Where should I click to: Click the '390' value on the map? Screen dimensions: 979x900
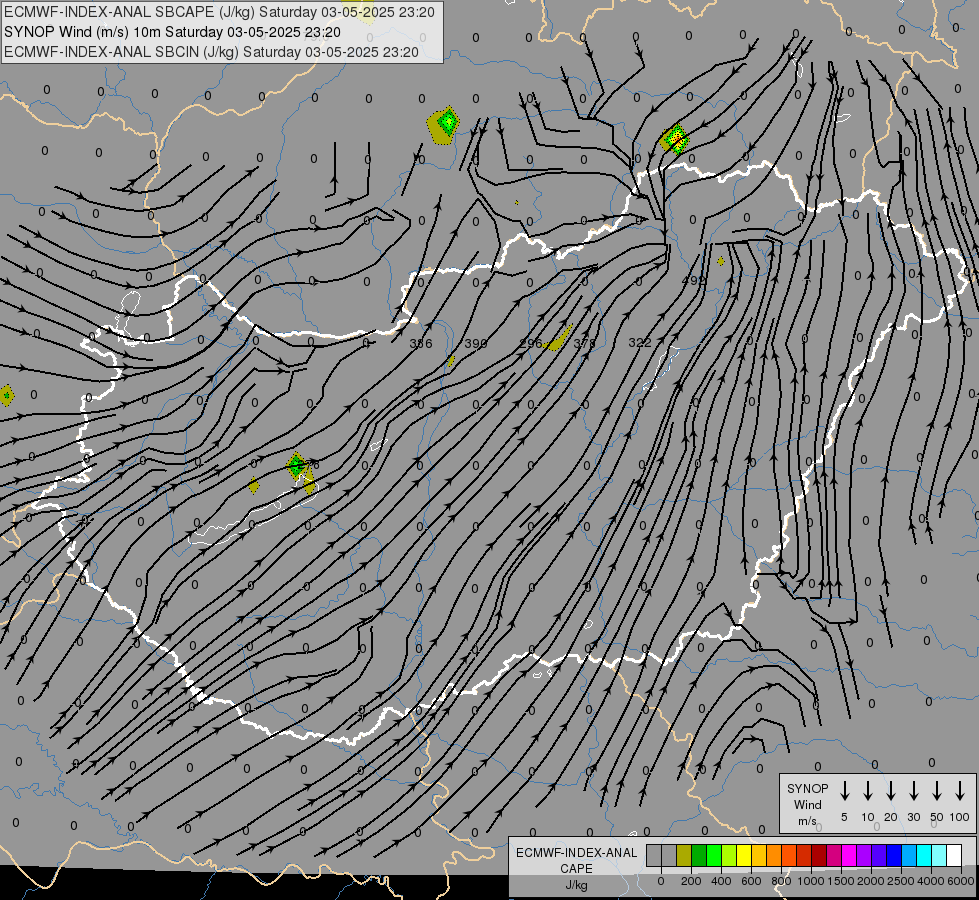pos(476,344)
